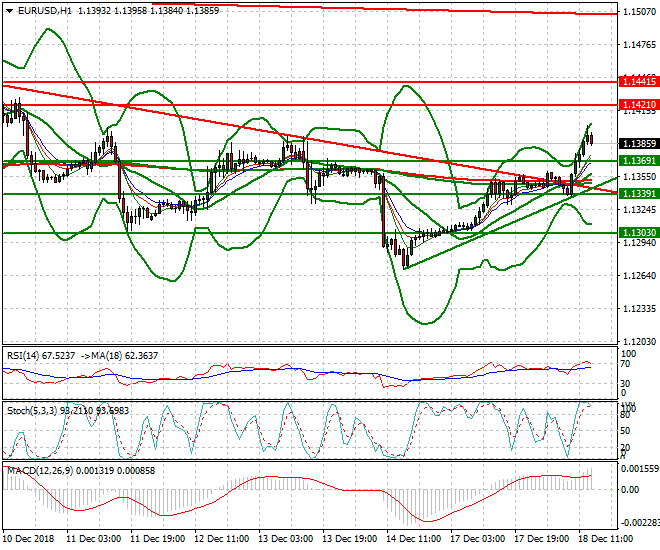Click the Stochastic scale value 50
Screen dimensions: 660x550
(625, 431)
